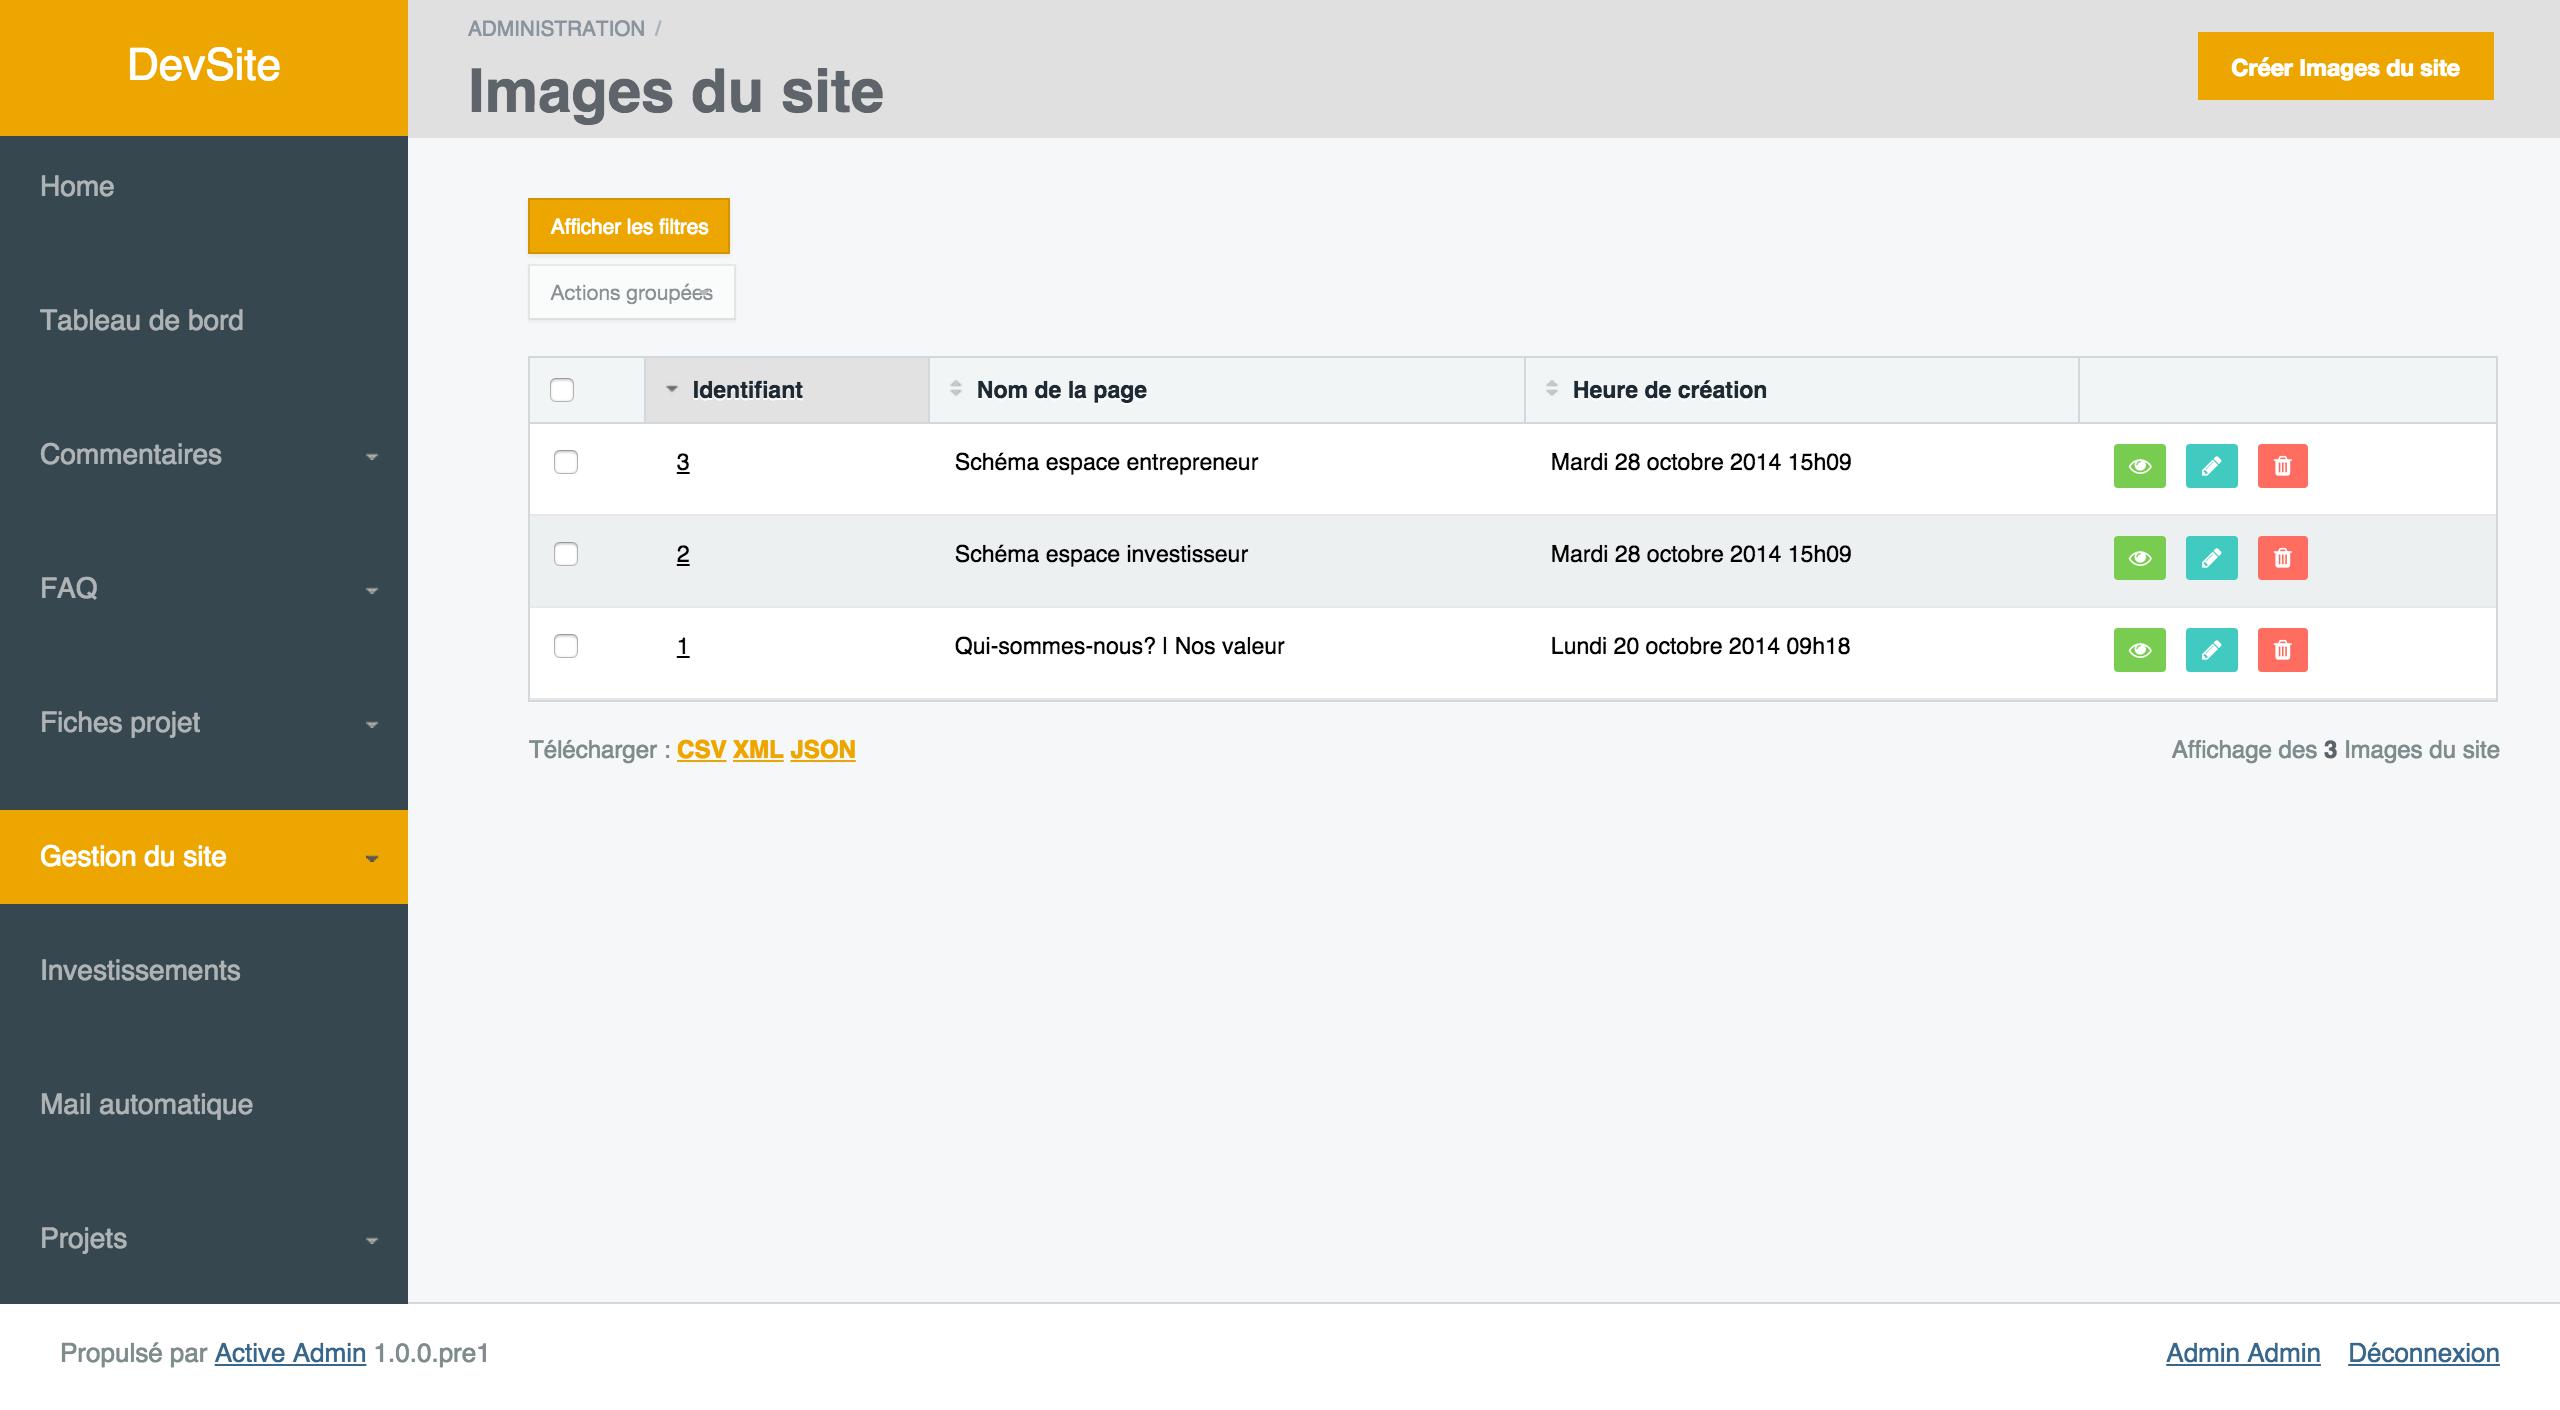The height and width of the screenshot is (1410, 2560).
Task: View the Schéma espace investisseur record (eye icon)
Action: (2139, 558)
